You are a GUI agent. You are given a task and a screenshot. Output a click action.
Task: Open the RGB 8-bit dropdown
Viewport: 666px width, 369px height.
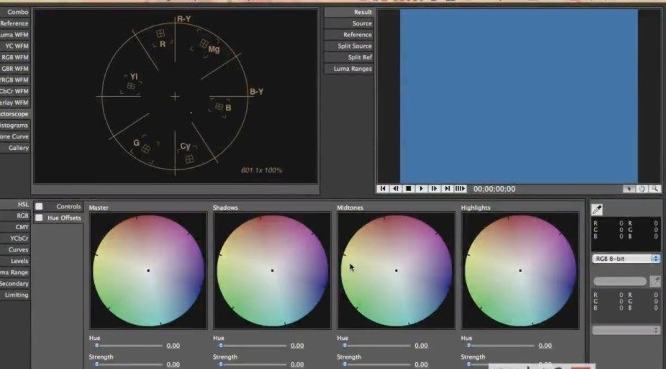click(626, 259)
